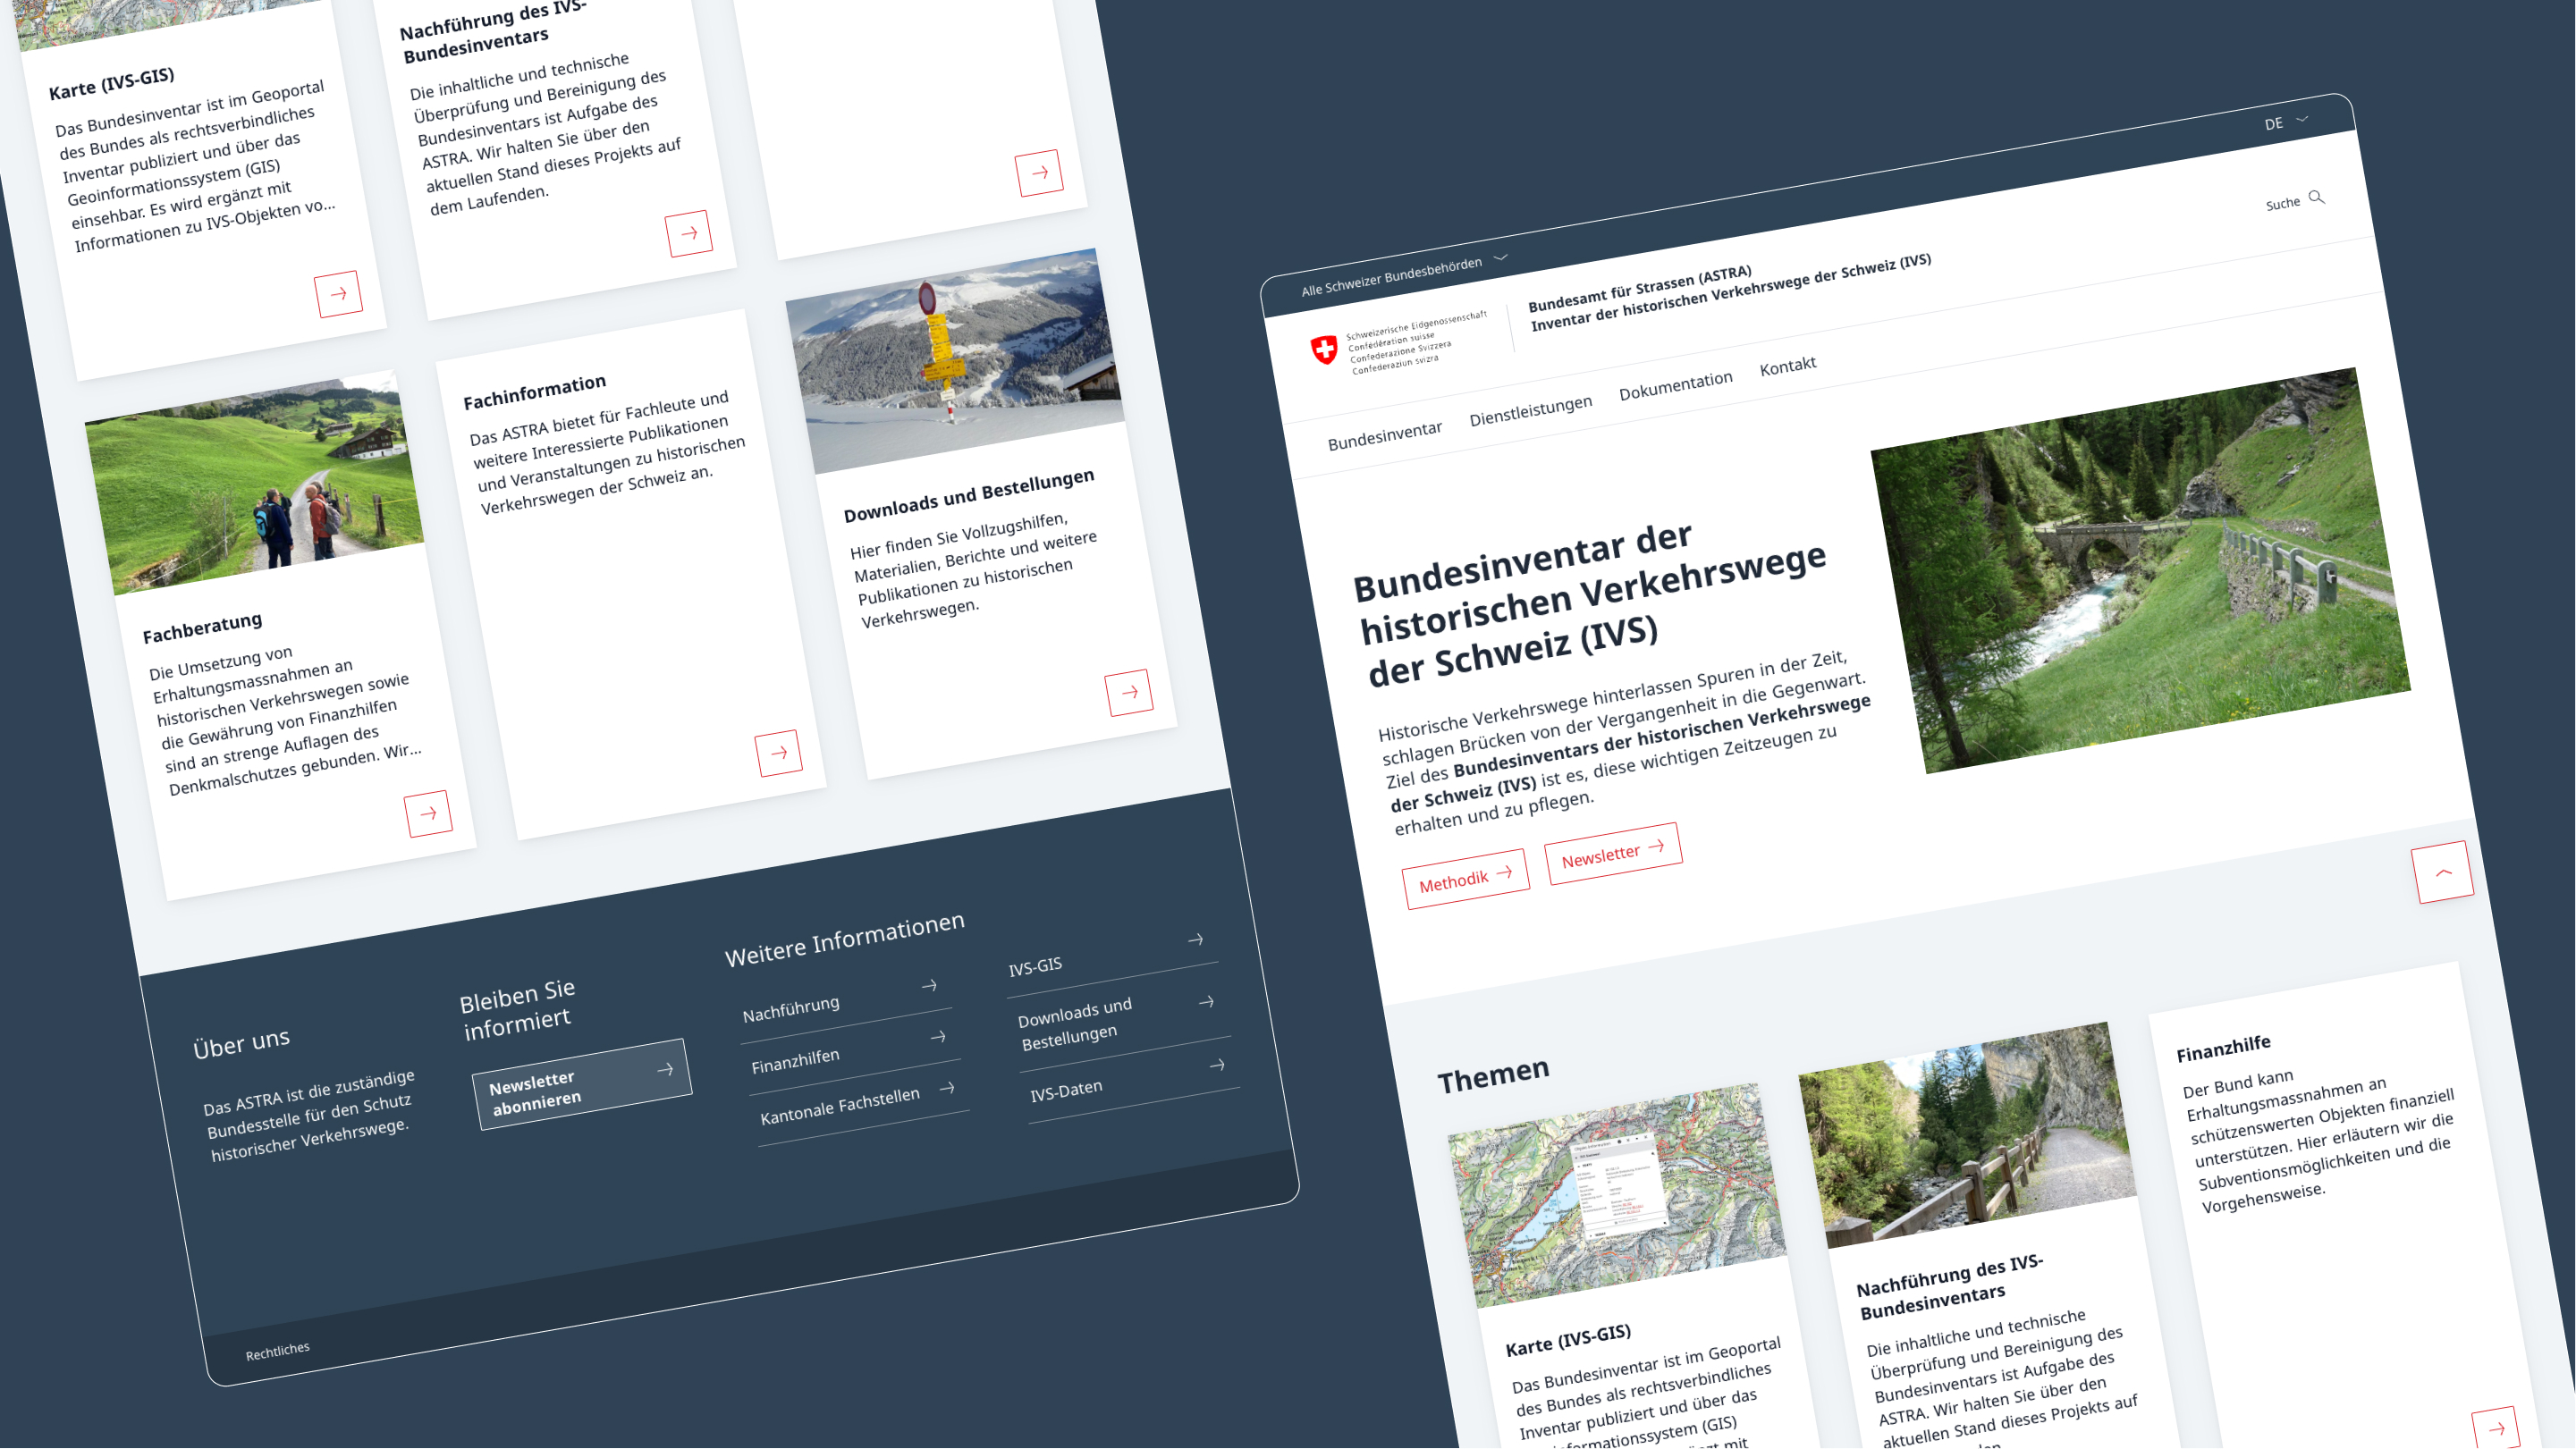Open Fachinformation card via its arrow icon
Screen dimensions: 2576x1449
click(779, 753)
